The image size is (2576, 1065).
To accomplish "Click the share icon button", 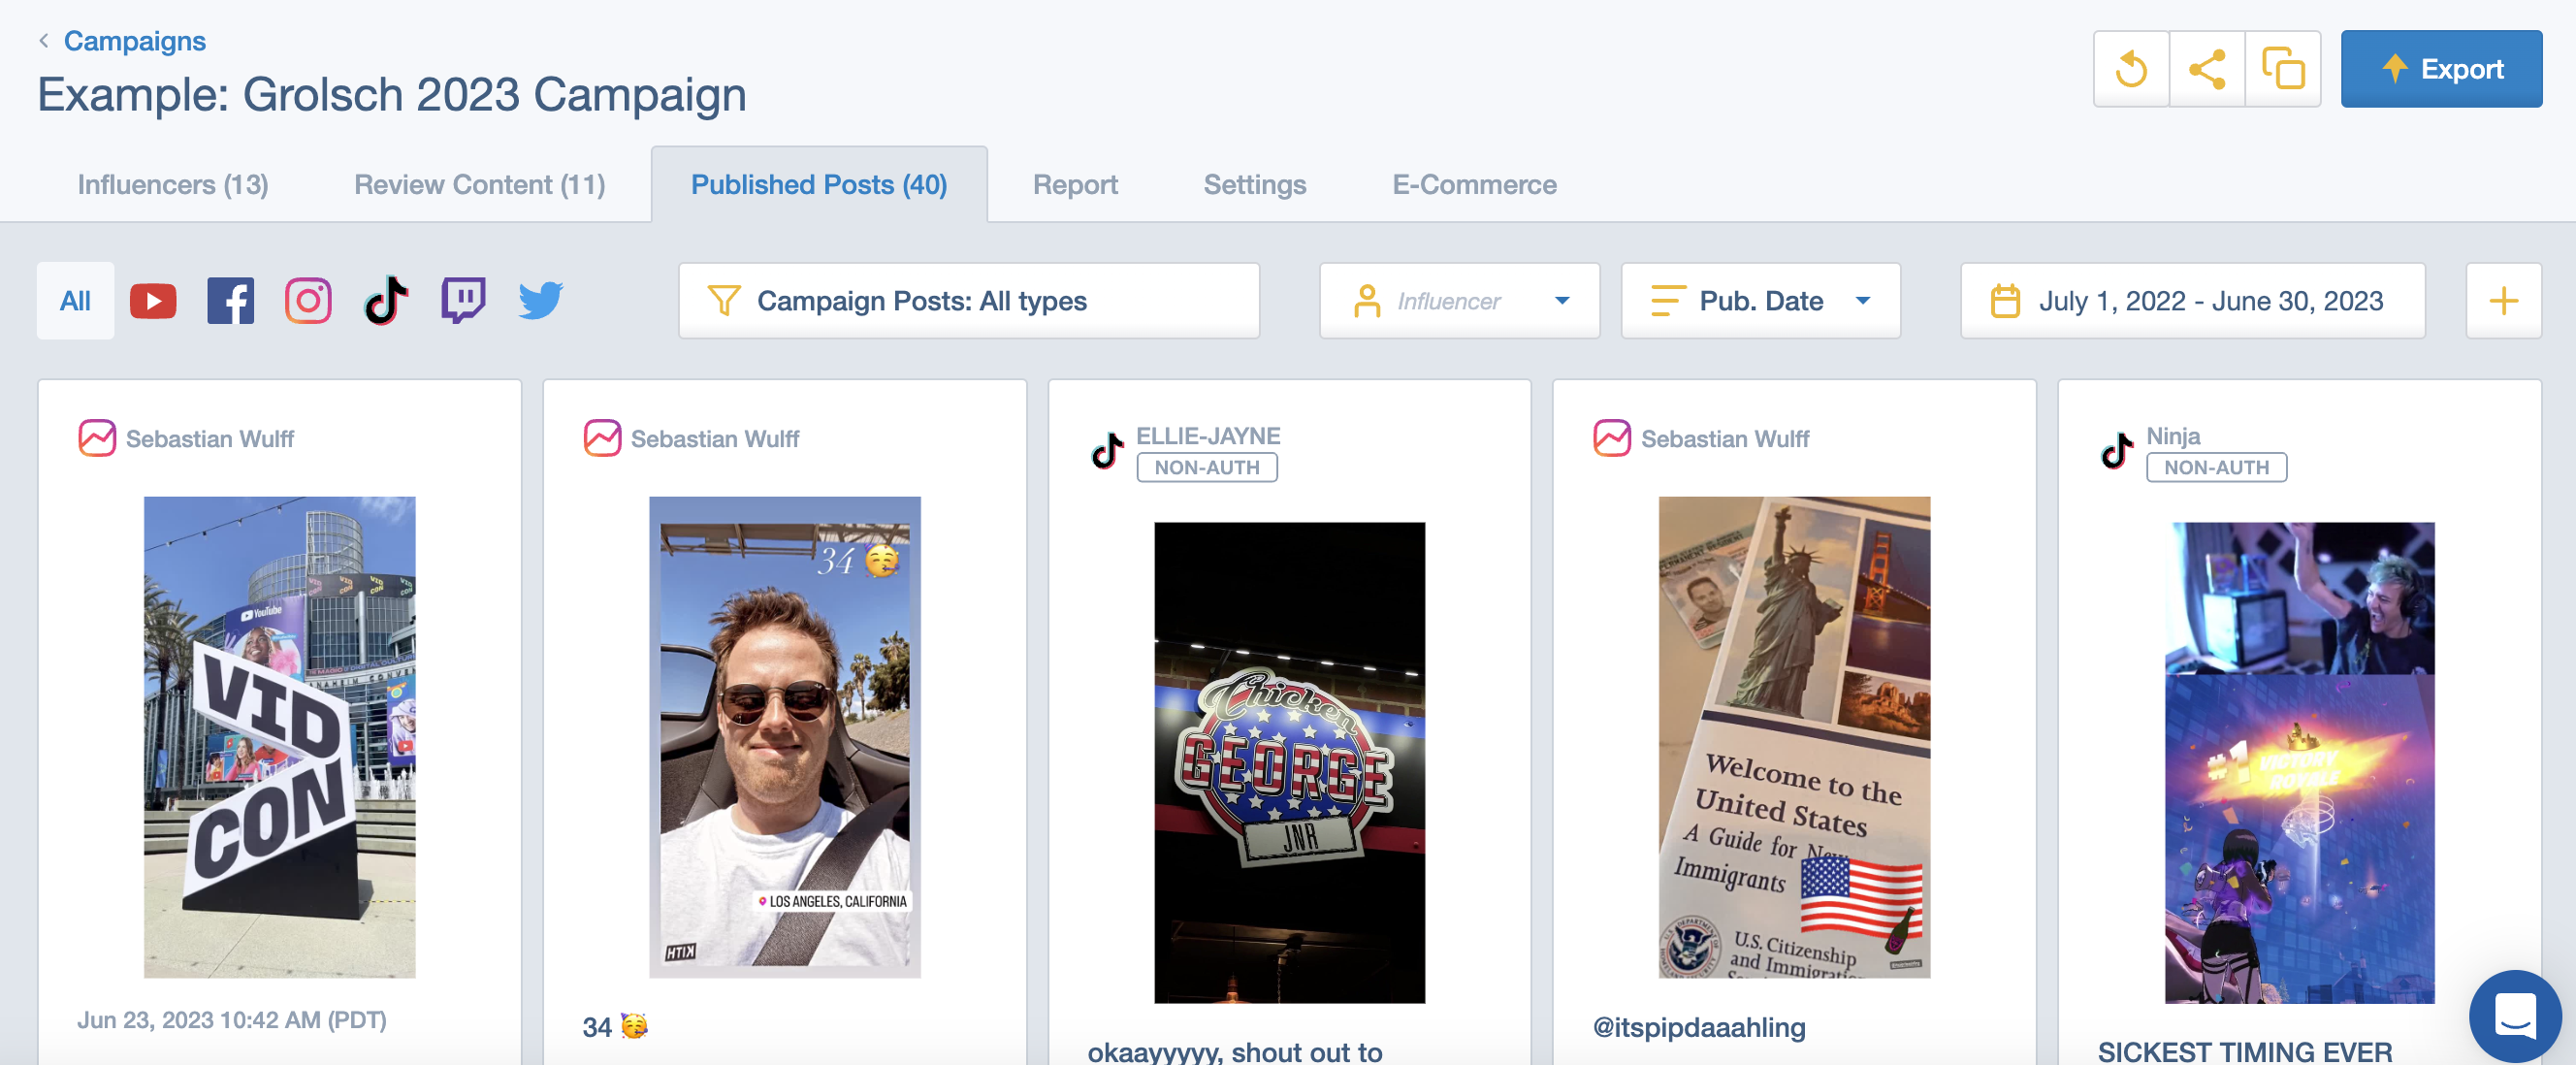I will [x=2207, y=69].
